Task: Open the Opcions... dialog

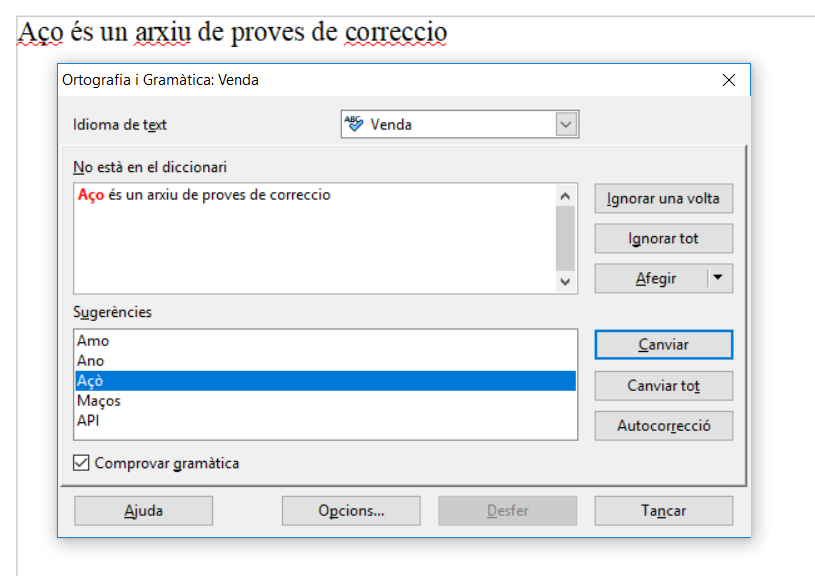Action: (351, 510)
